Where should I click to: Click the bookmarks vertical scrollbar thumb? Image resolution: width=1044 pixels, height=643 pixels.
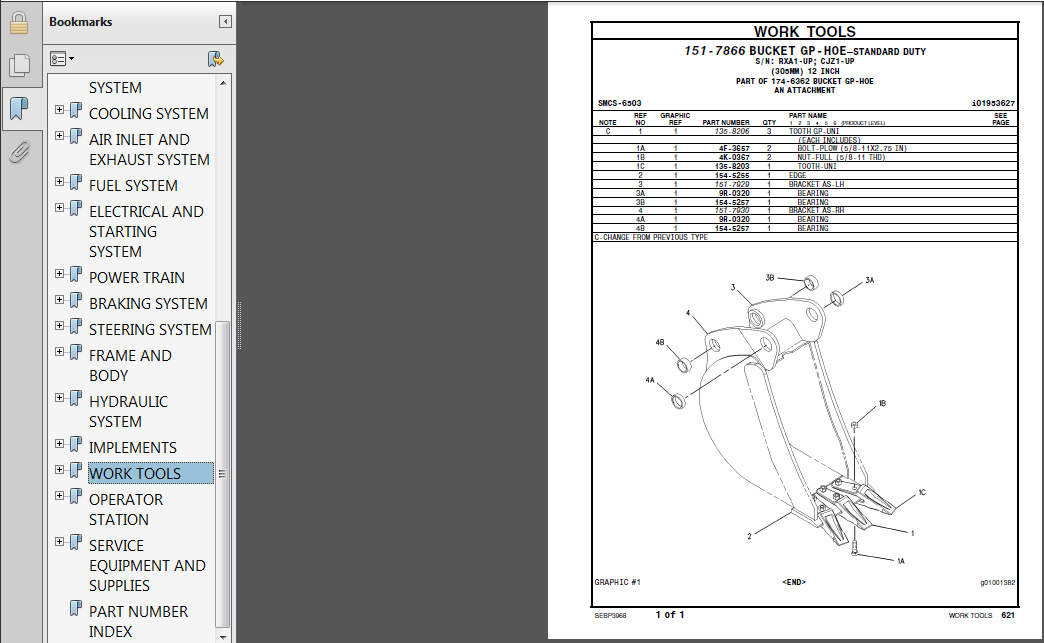[223, 474]
